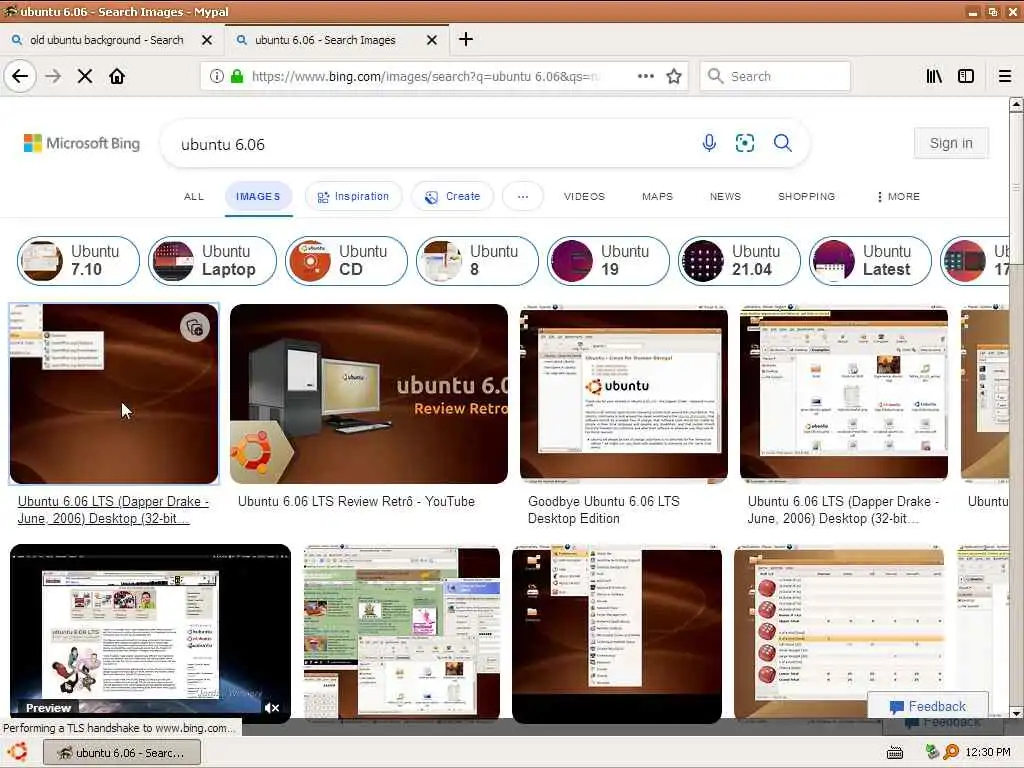Click the green padlock security icon
Screen dimensions: 1024x768
click(x=237, y=76)
